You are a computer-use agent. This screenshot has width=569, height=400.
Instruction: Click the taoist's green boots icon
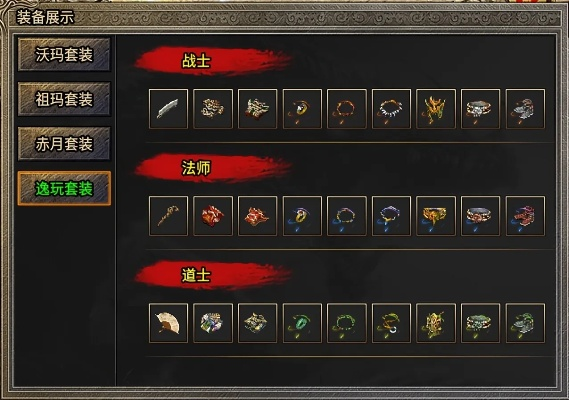tap(525, 323)
